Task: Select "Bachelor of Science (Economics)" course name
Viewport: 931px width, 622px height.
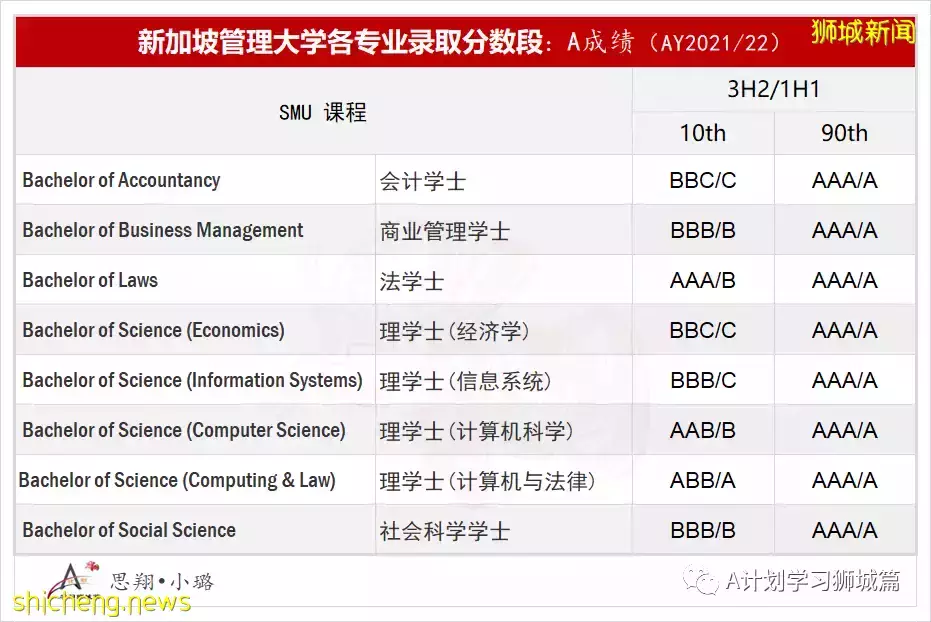Action: click(x=154, y=330)
